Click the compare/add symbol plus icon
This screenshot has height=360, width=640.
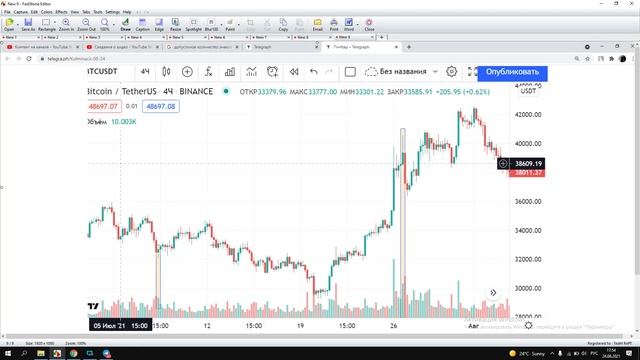coord(187,72)
